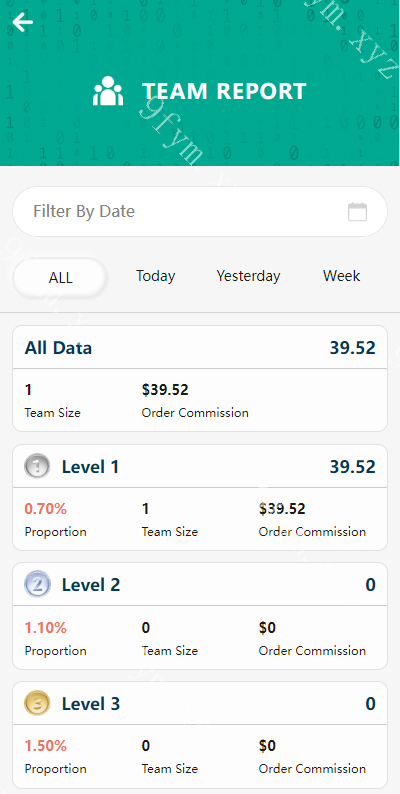The height and width of the screenshot is (794, 400).
Task: Select the Level 3 card heading
Action: click(91, 703)
